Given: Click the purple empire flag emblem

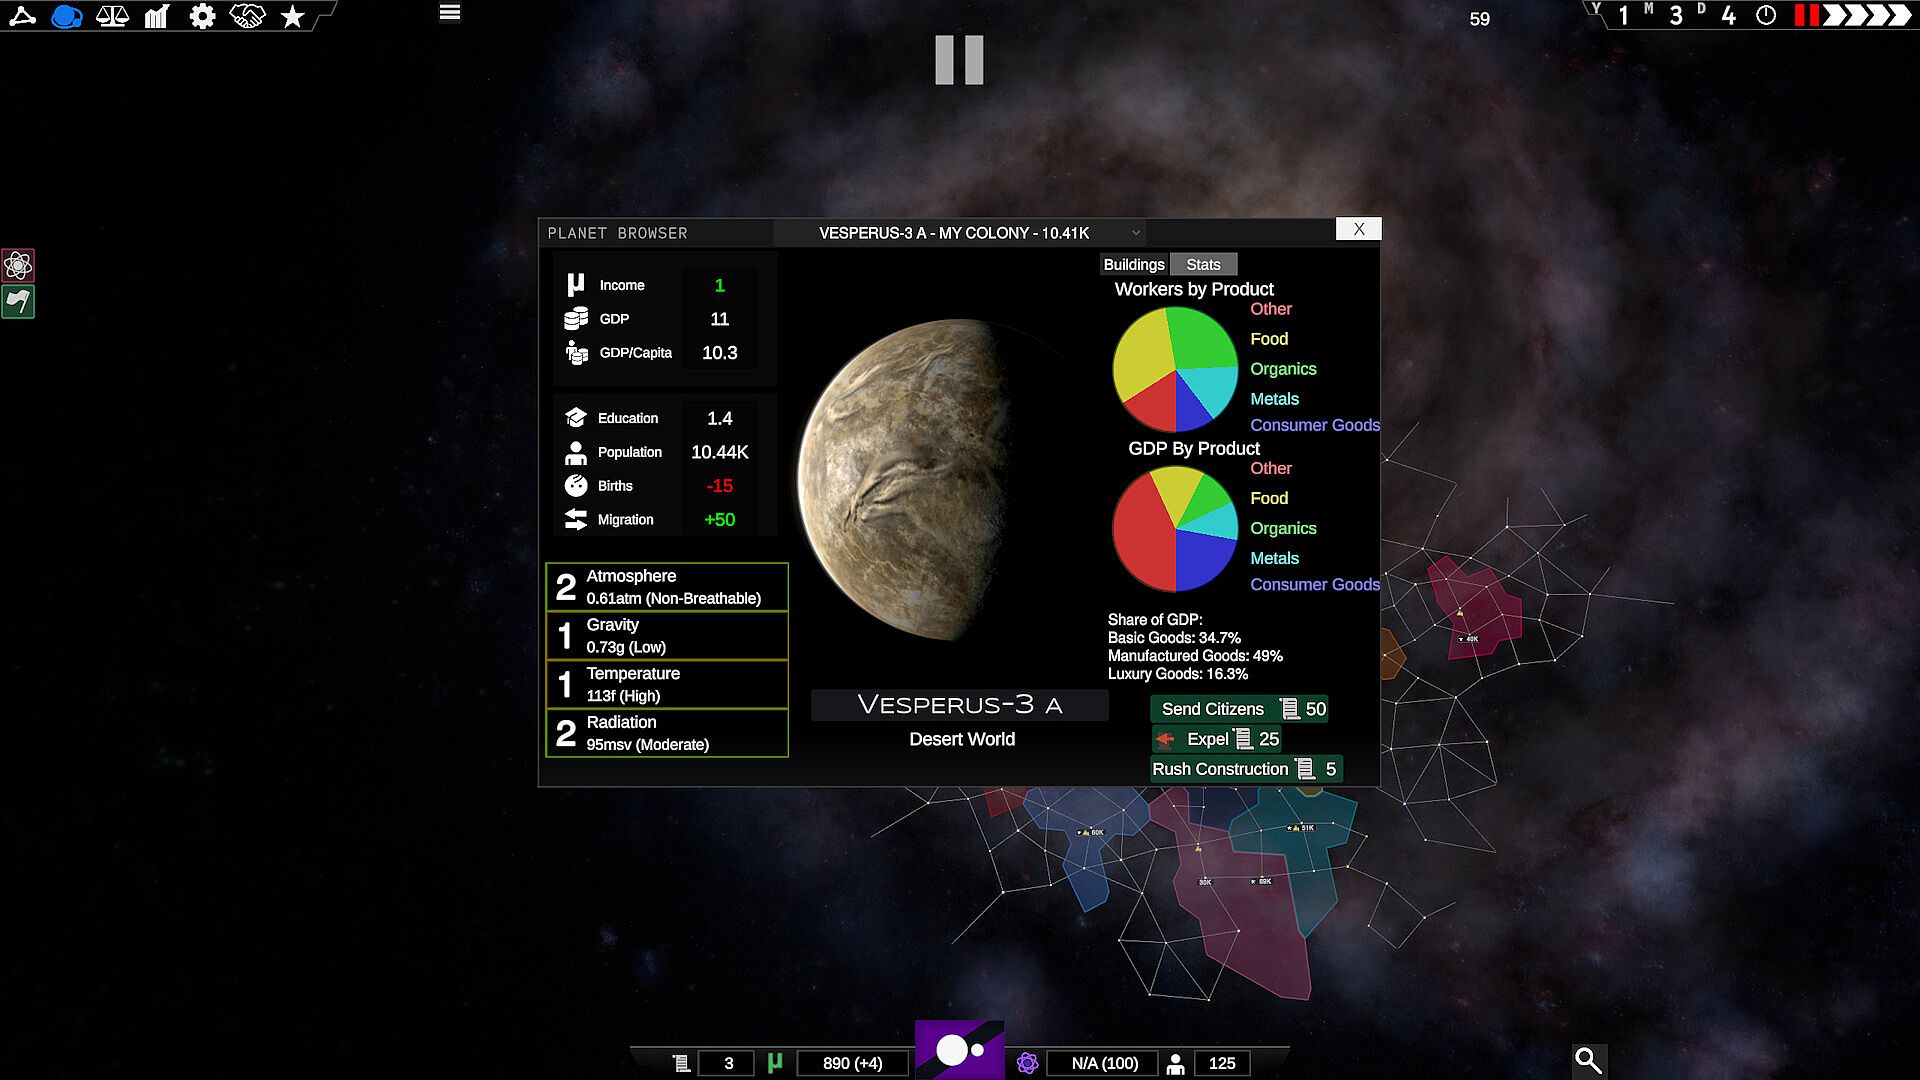Looking at the screenshot, I should tap(959, 1050).
